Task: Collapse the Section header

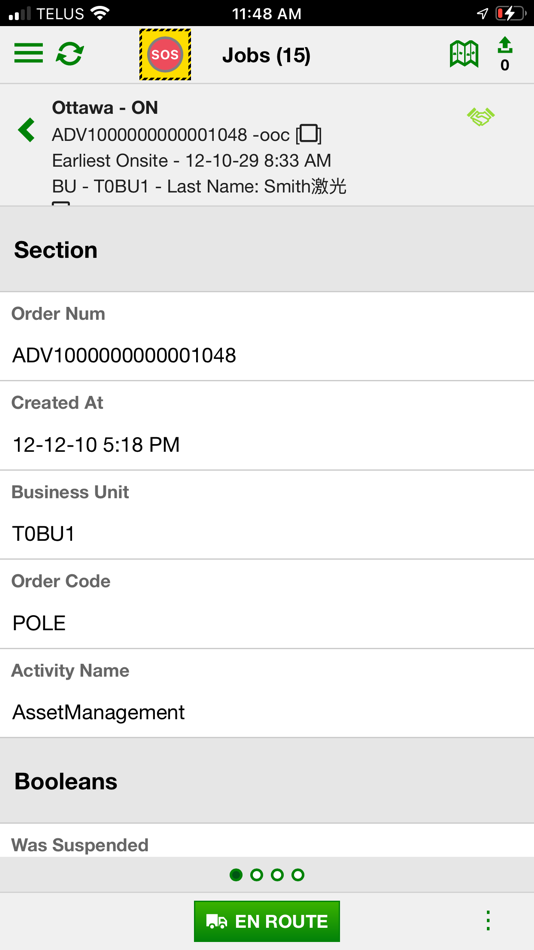Action: click(267, 250)
